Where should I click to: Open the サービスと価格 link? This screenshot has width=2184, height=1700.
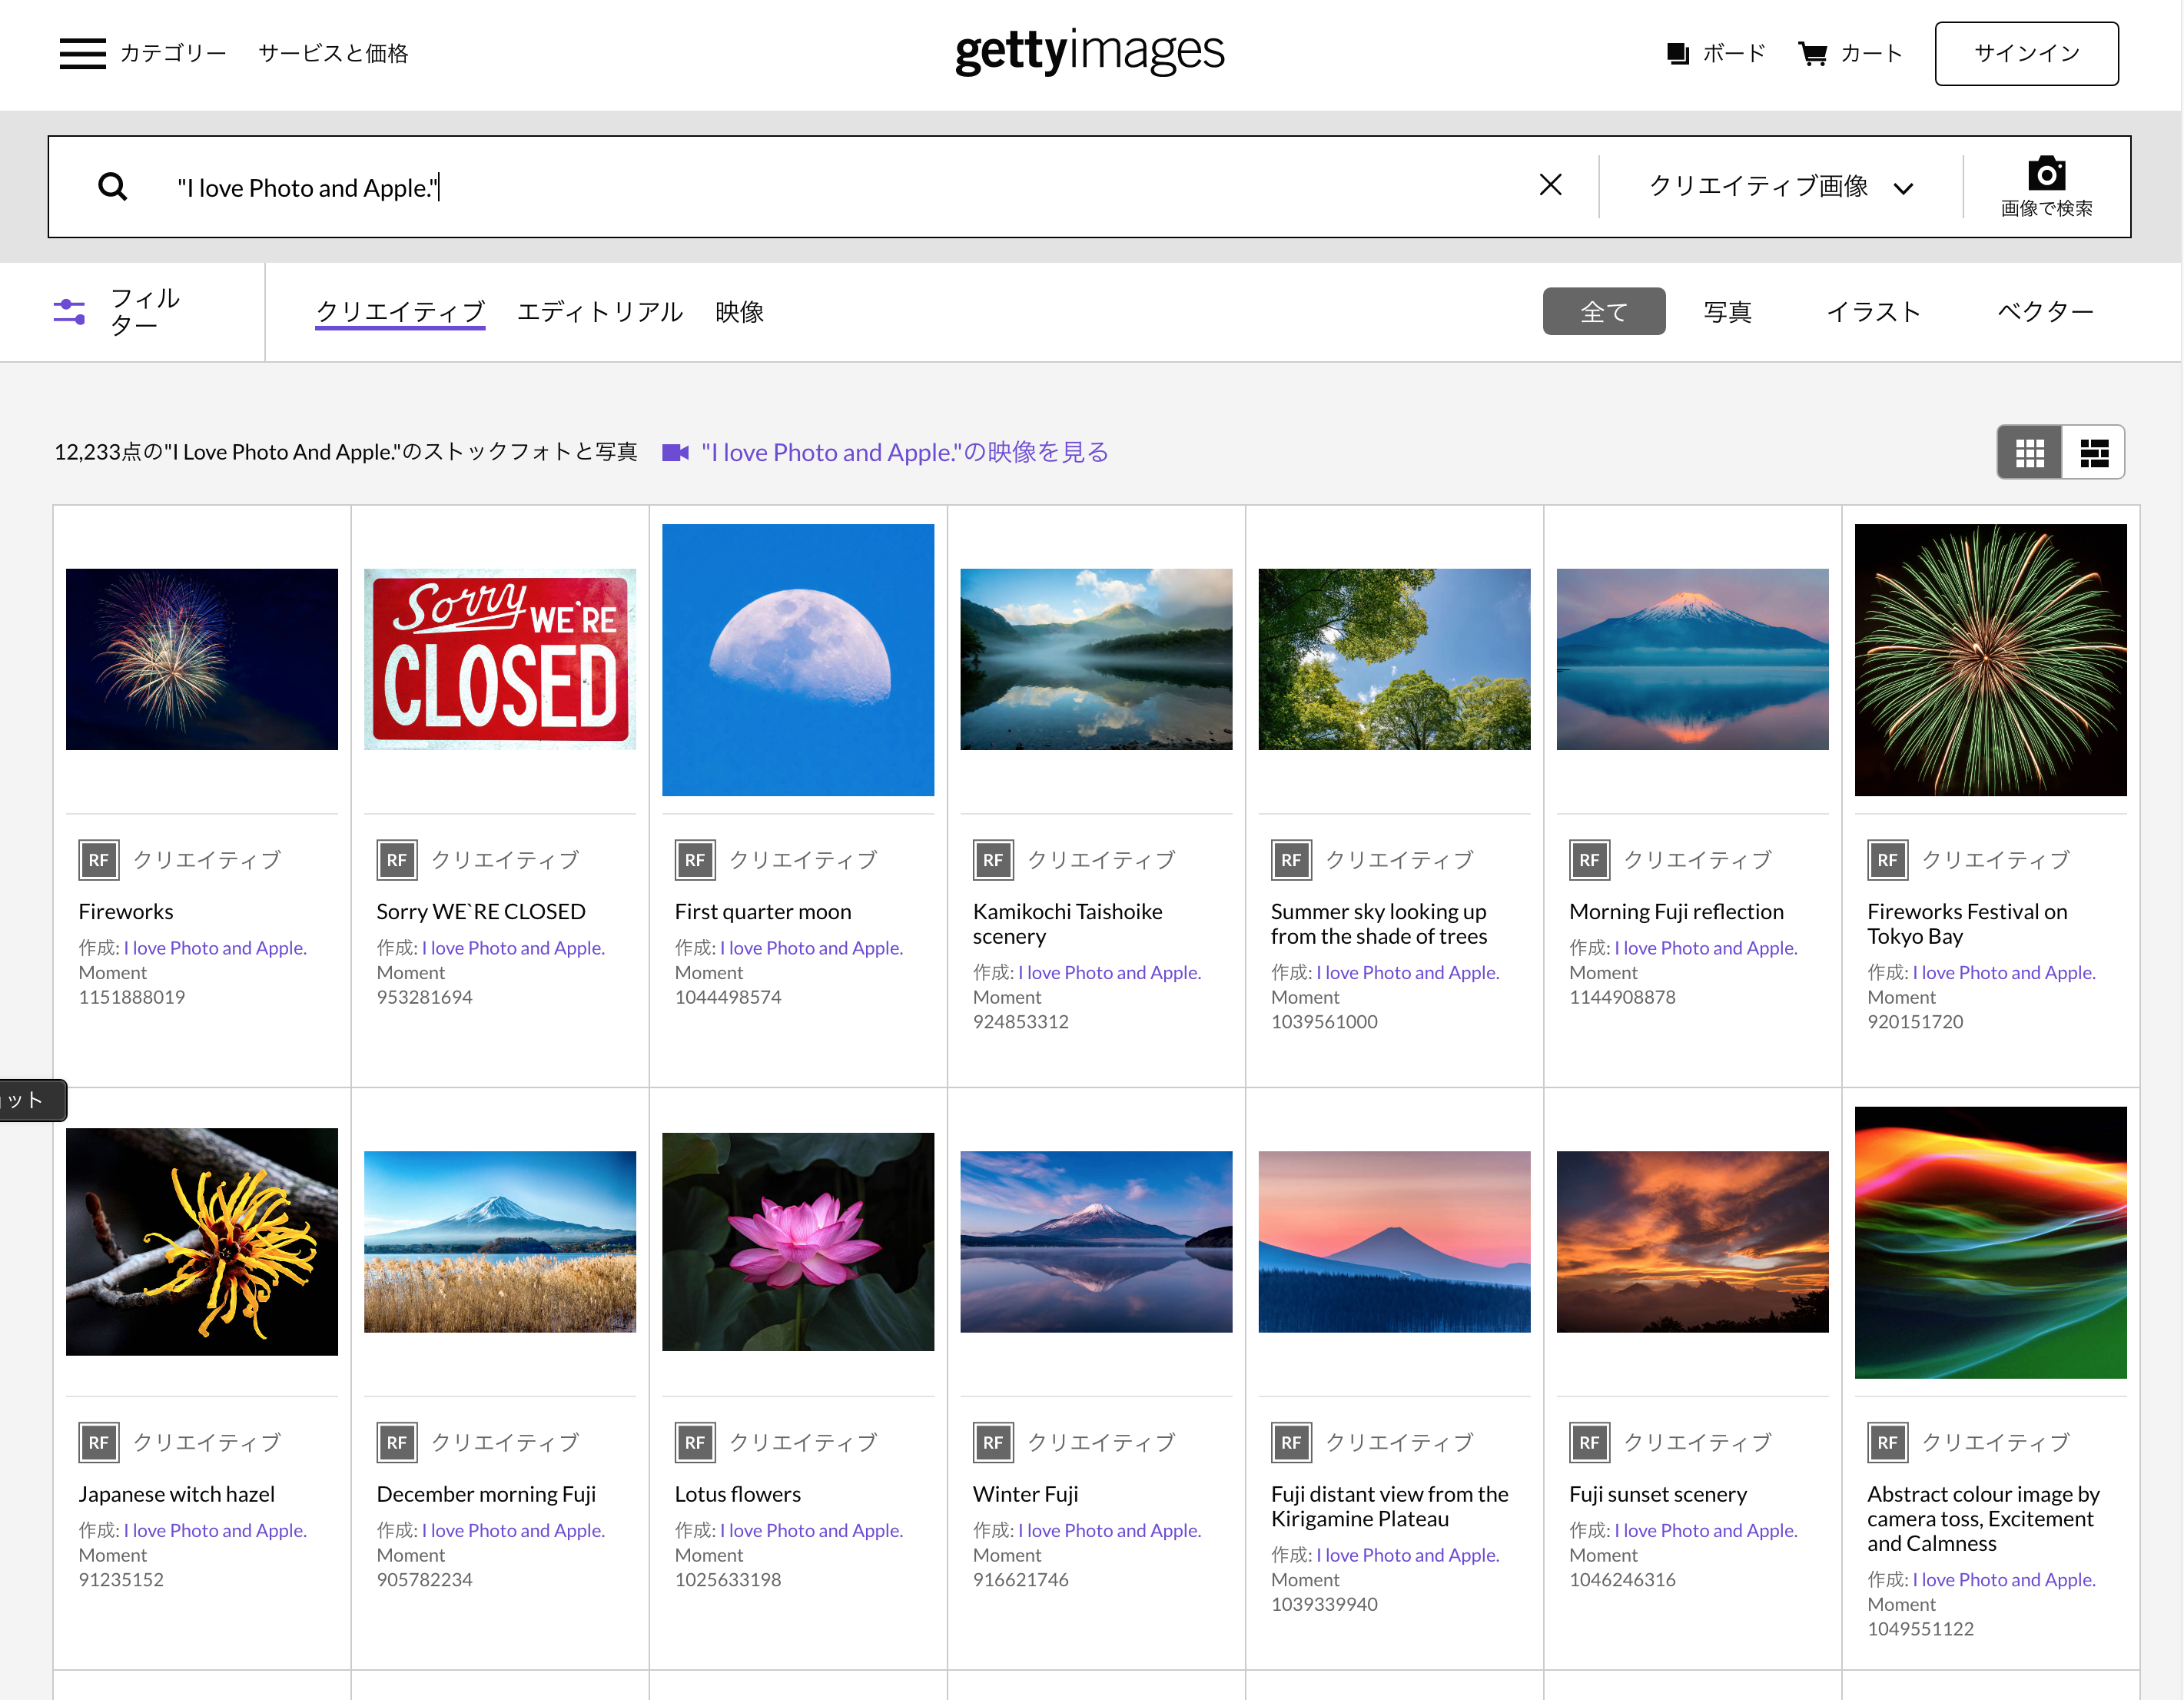(x=333, y=53)
